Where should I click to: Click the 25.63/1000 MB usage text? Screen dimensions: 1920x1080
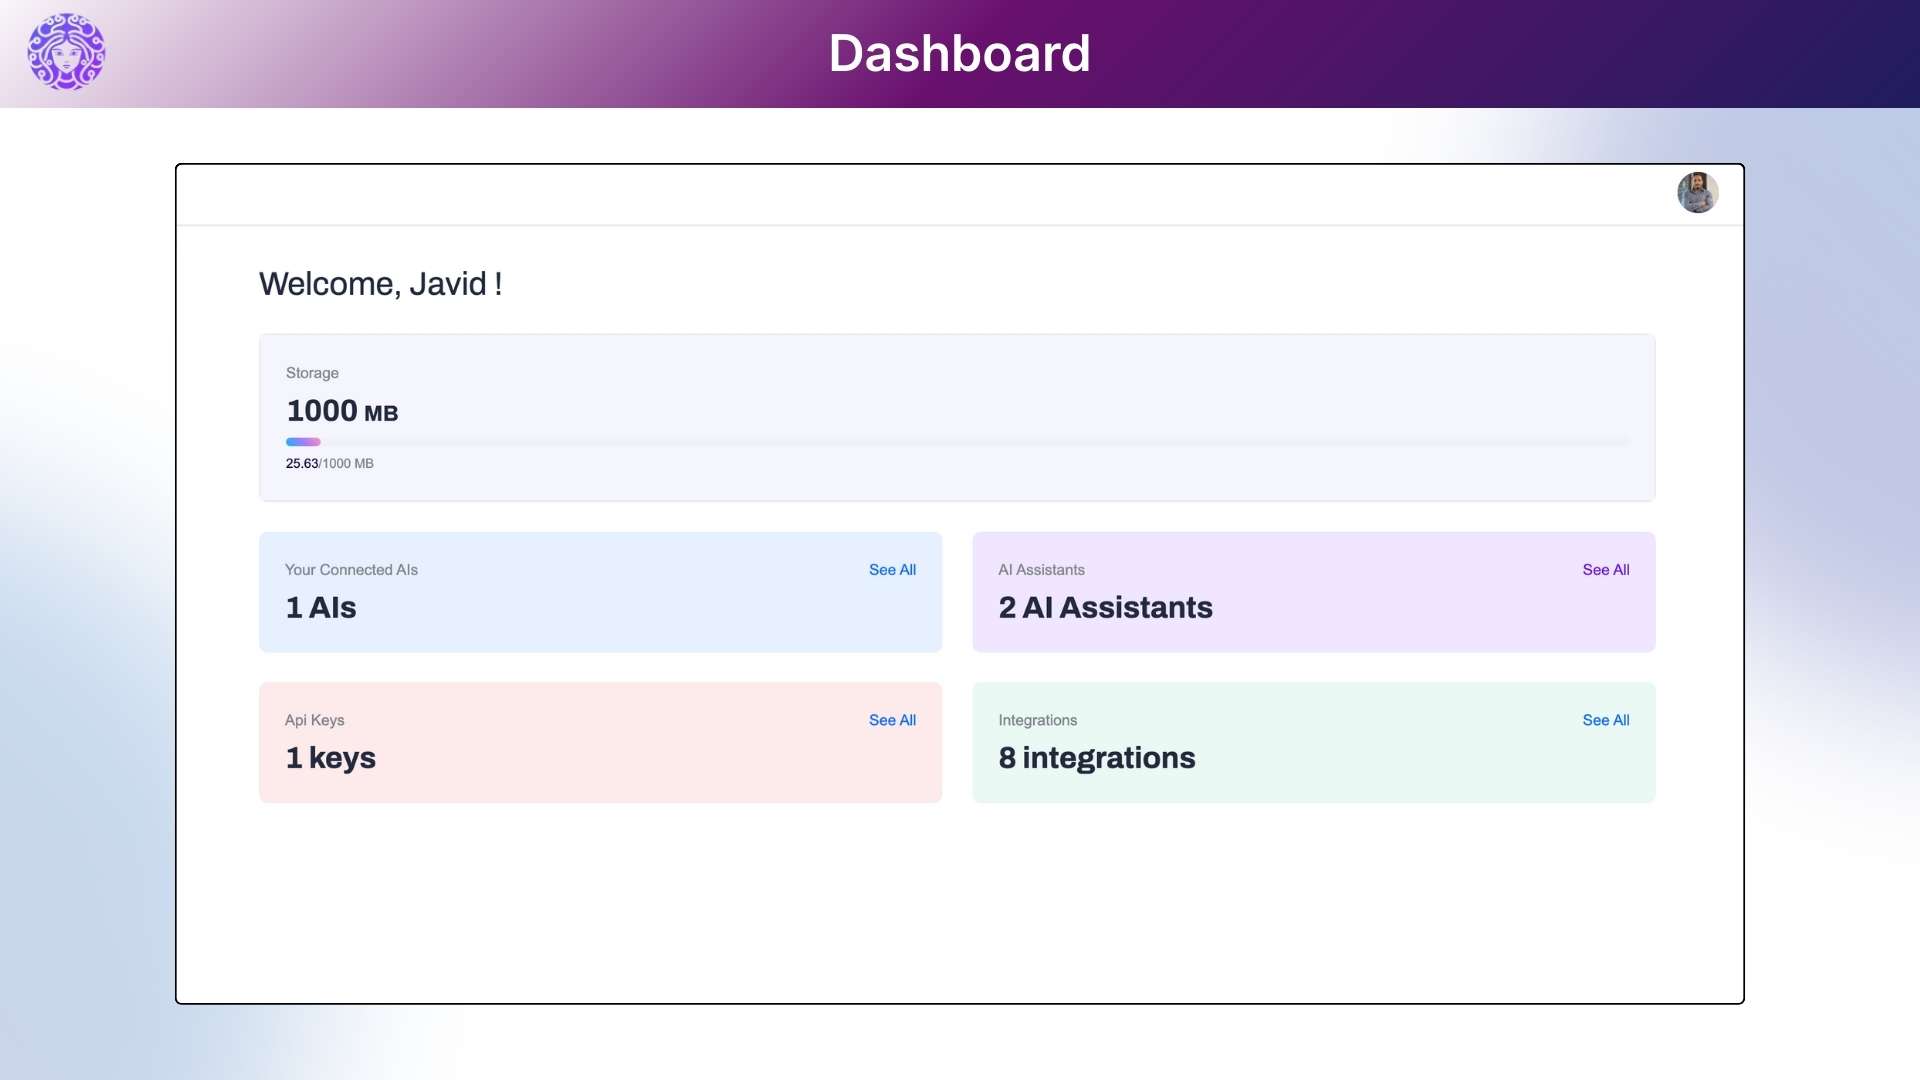tap(329, 464)
